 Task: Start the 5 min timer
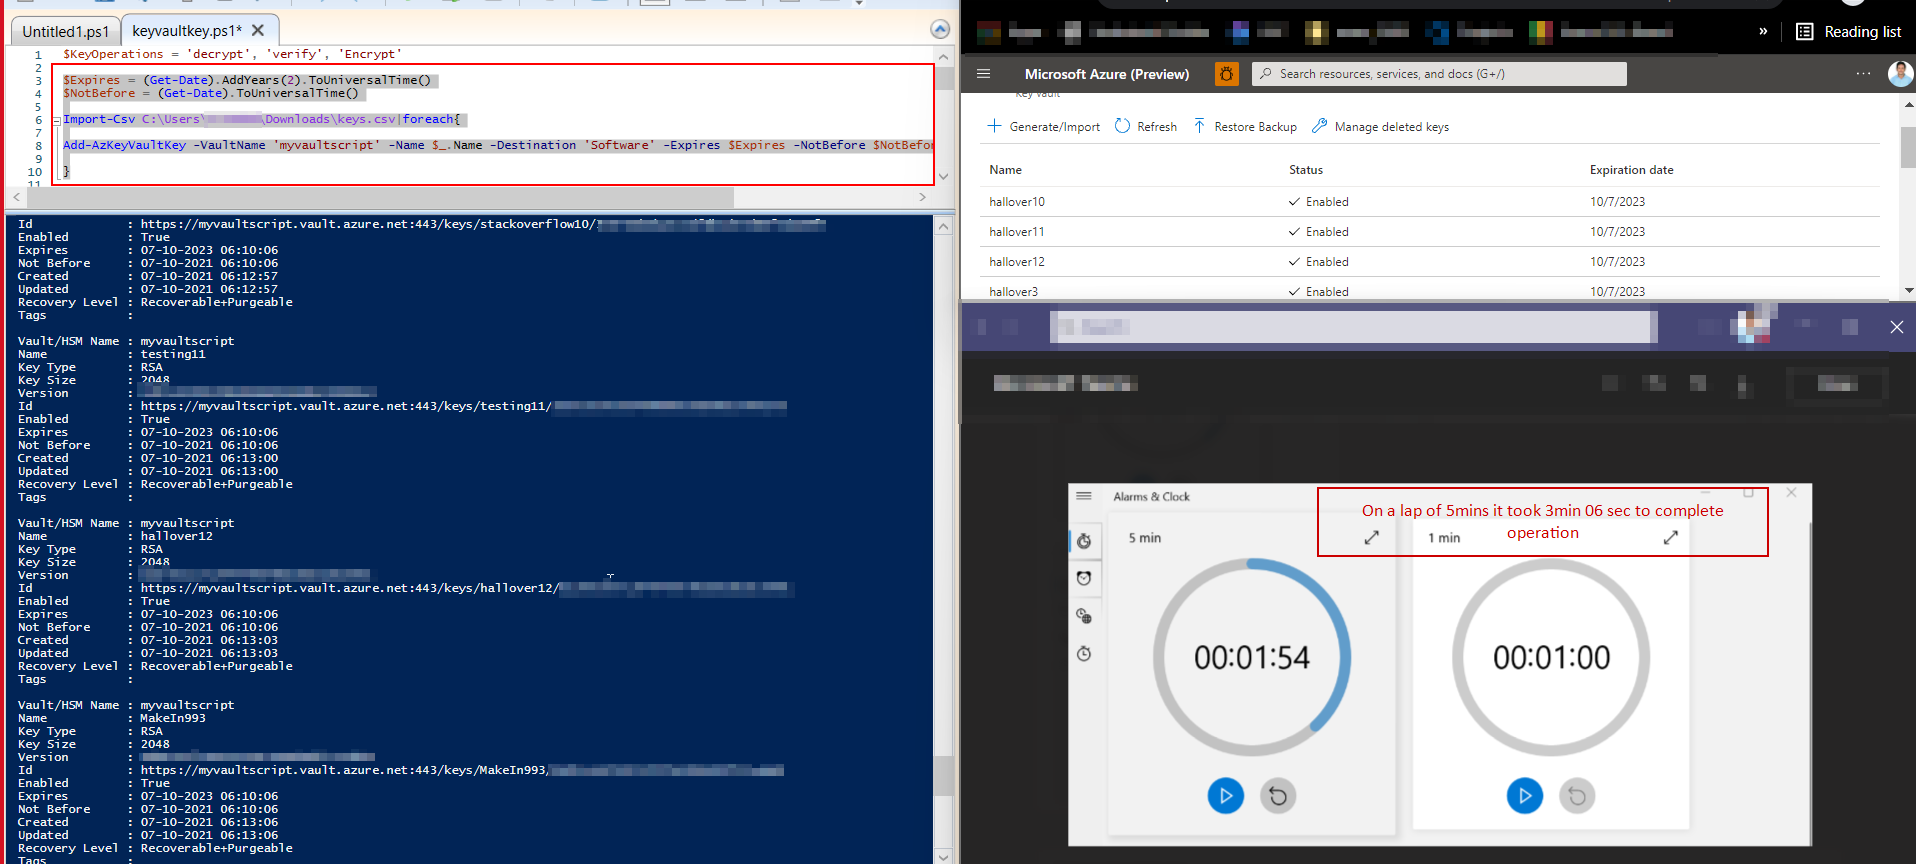pyautogui.click(x=1225, y=796)
